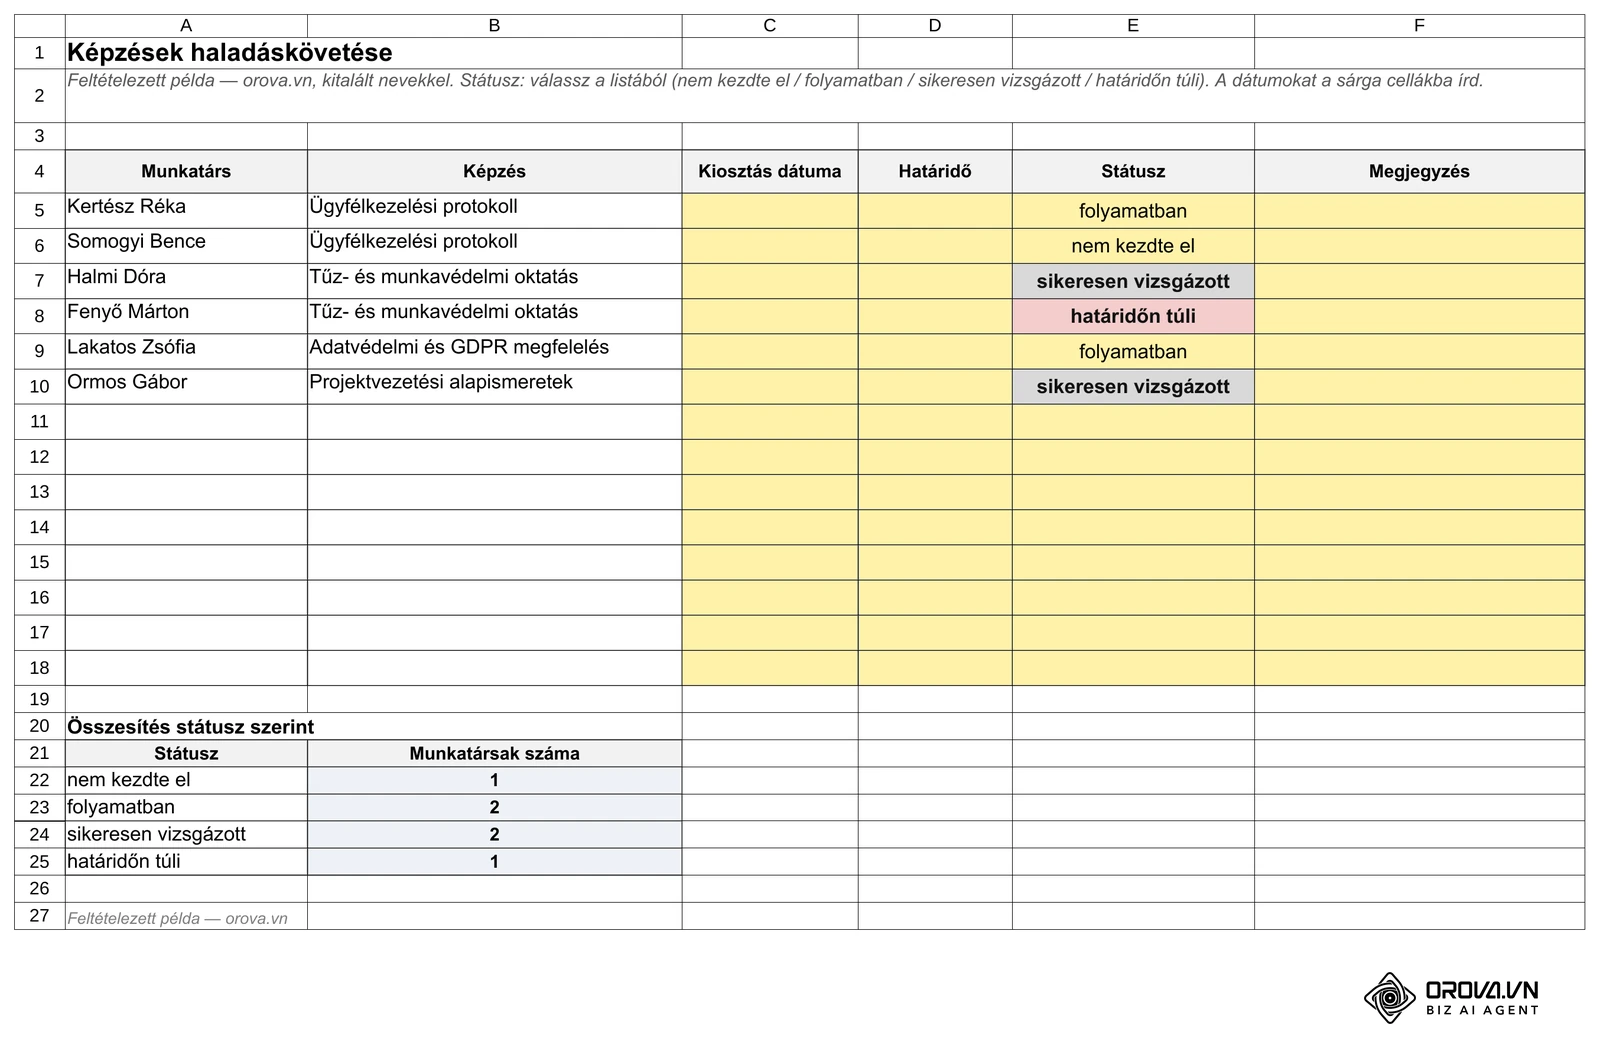Open Halmi Dóra's "sikeresen vizsgázott" status cell

pyautogui.click(x=1133, y=281)
